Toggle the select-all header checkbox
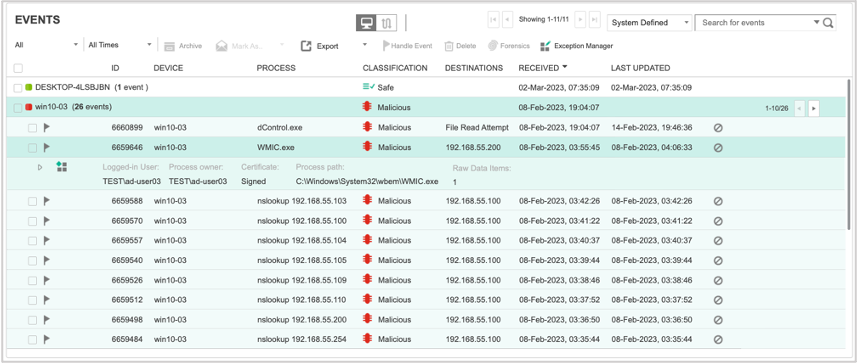The image size is (858, 364). click(x=18, y=68)
